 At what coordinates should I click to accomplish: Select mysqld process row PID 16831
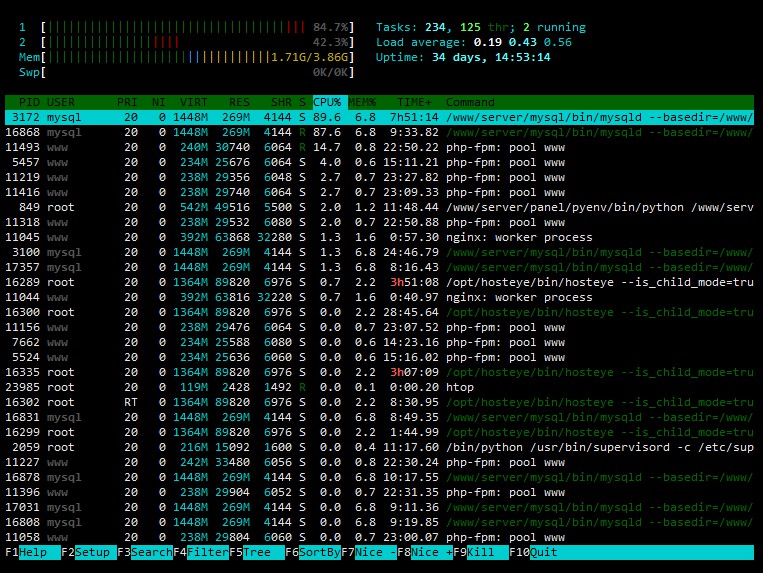coord(379,417)
